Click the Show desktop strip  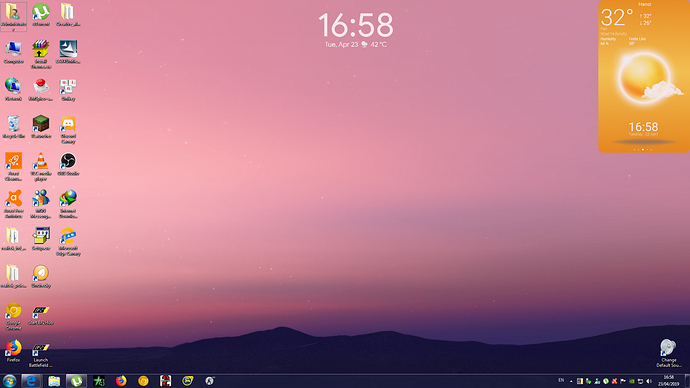pyautogui.click(x=687, y=381)
